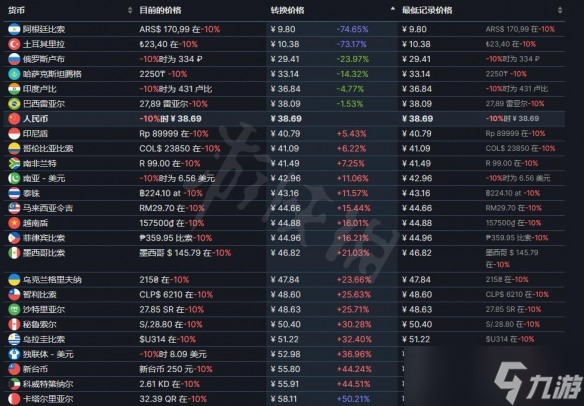Click the Kazakhstan tenge flag icon
584x406 pixels.
pos(14,74)
